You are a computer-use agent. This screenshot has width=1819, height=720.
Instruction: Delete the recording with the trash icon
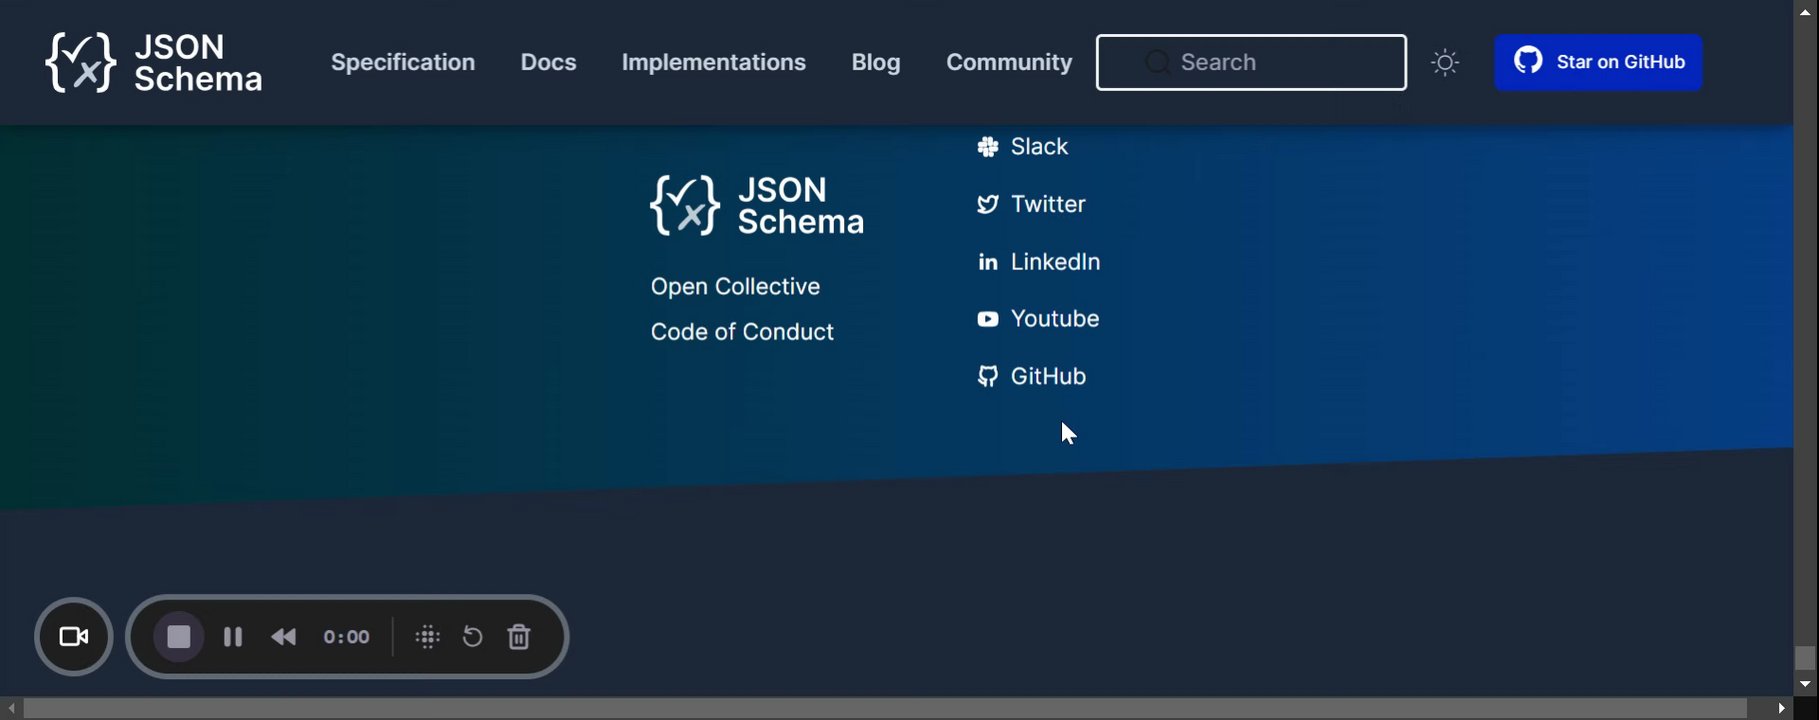coord(519,637)
